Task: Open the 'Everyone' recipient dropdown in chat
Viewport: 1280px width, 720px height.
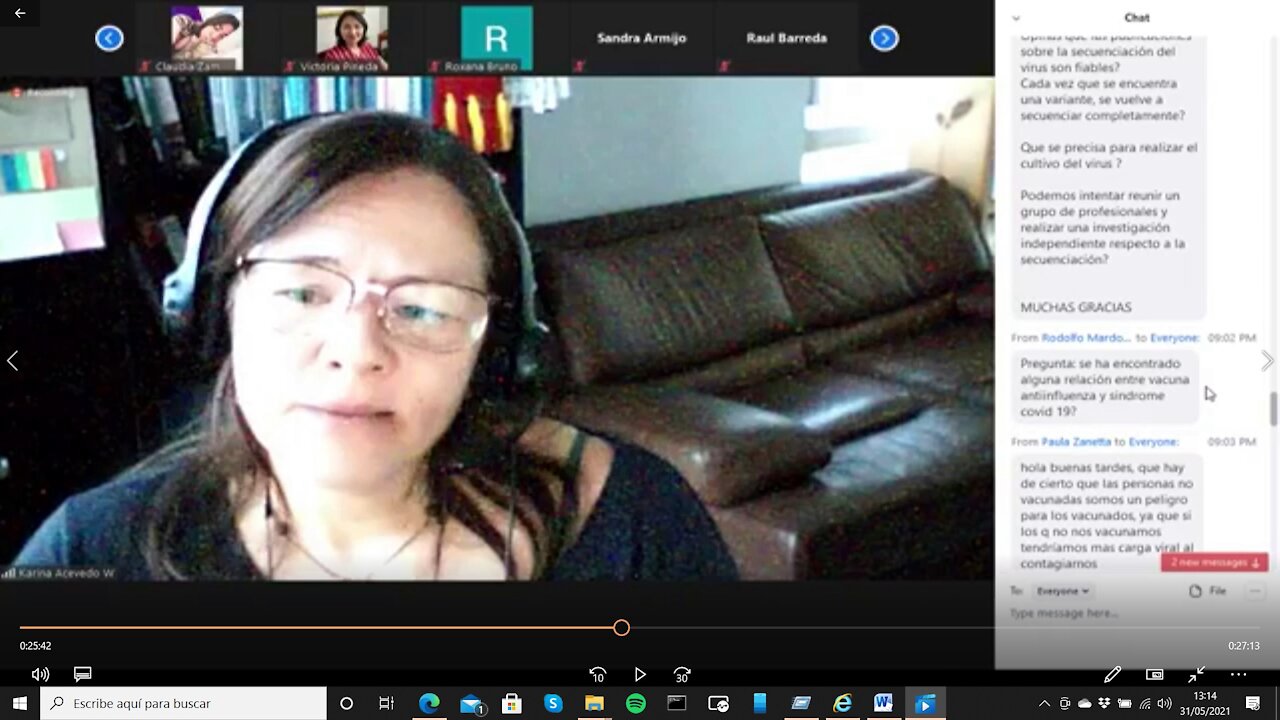Action: [x=1062, y=591]
